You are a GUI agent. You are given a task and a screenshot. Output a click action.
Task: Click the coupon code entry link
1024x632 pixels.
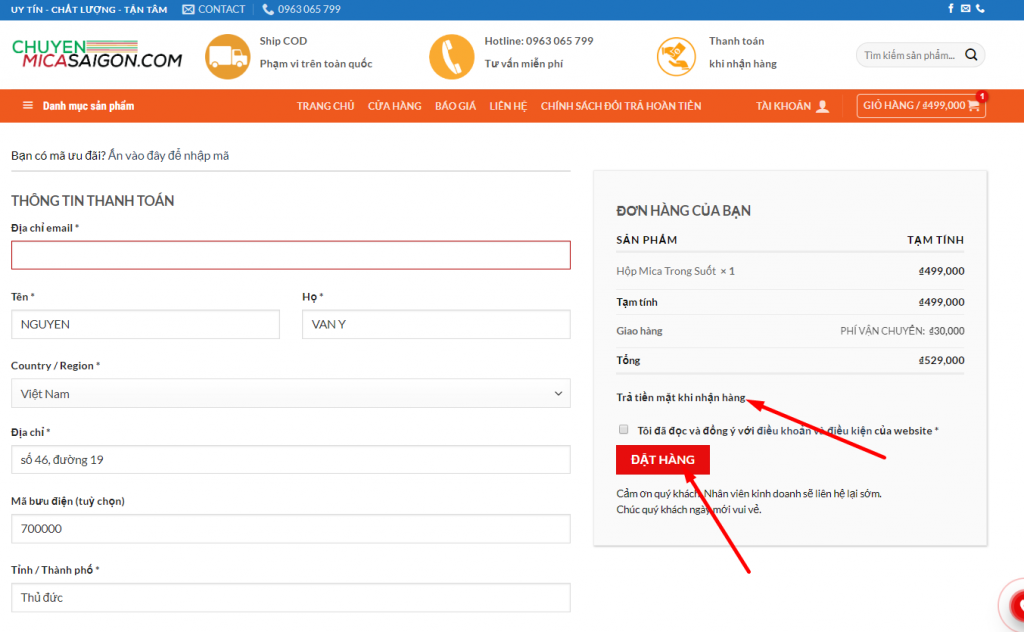coord(169,155)
